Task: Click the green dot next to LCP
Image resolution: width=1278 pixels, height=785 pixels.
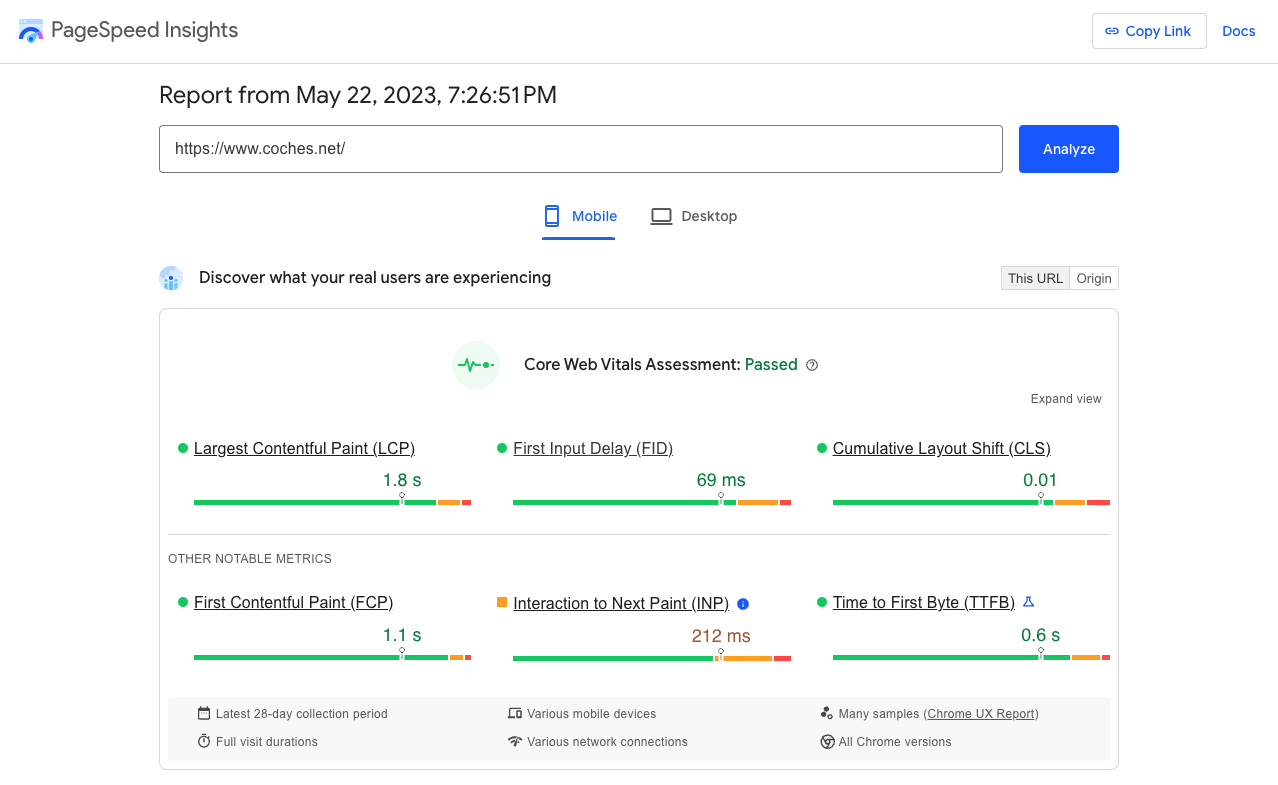Action: point(183,448)
